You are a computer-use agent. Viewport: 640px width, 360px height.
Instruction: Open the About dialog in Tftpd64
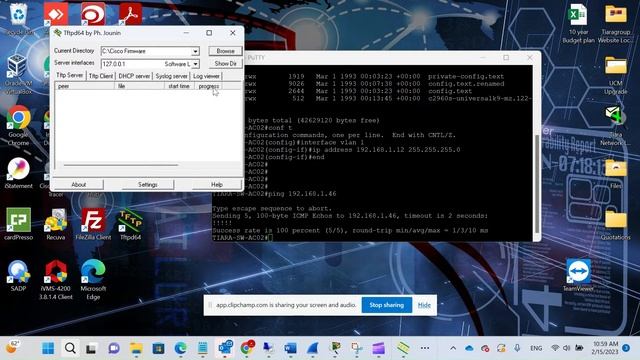coord(78,184)
